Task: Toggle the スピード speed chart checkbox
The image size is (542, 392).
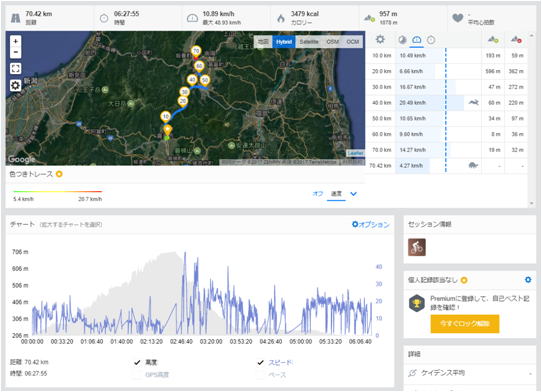Action: (x=261, y=362)
